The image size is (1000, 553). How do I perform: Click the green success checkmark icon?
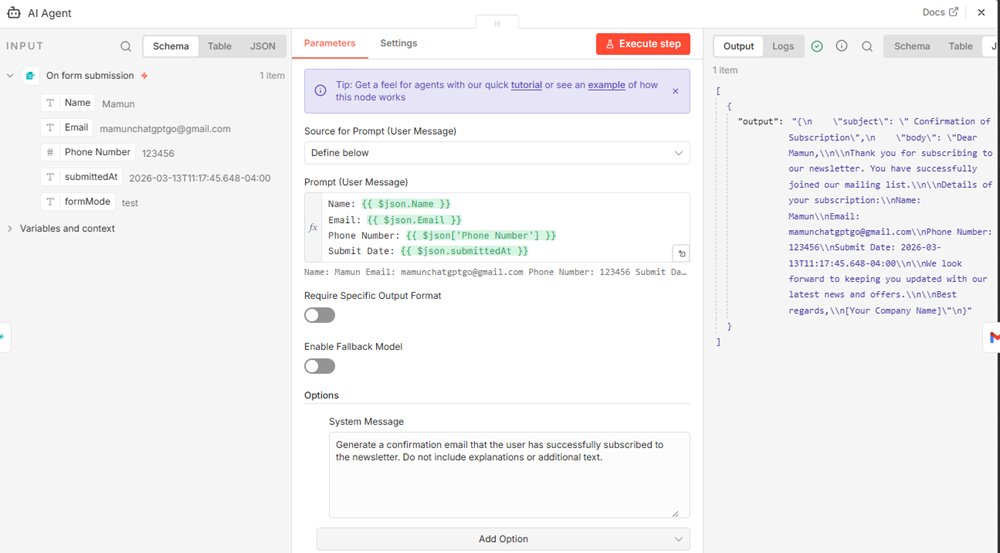pos(817,46)
